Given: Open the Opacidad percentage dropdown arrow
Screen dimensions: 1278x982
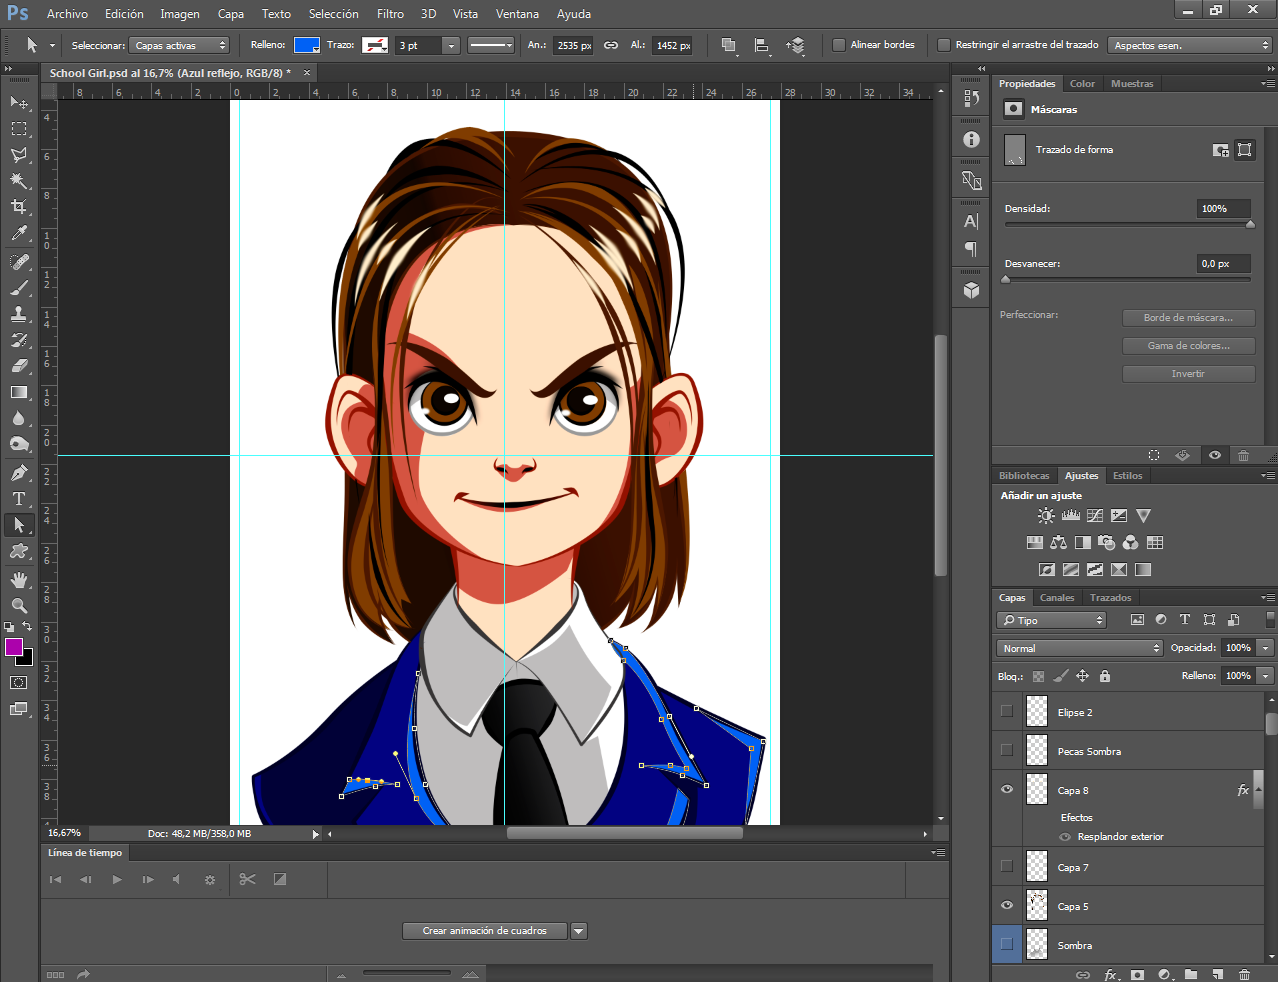Looking at the screenshot, I should click(1266, 648).
